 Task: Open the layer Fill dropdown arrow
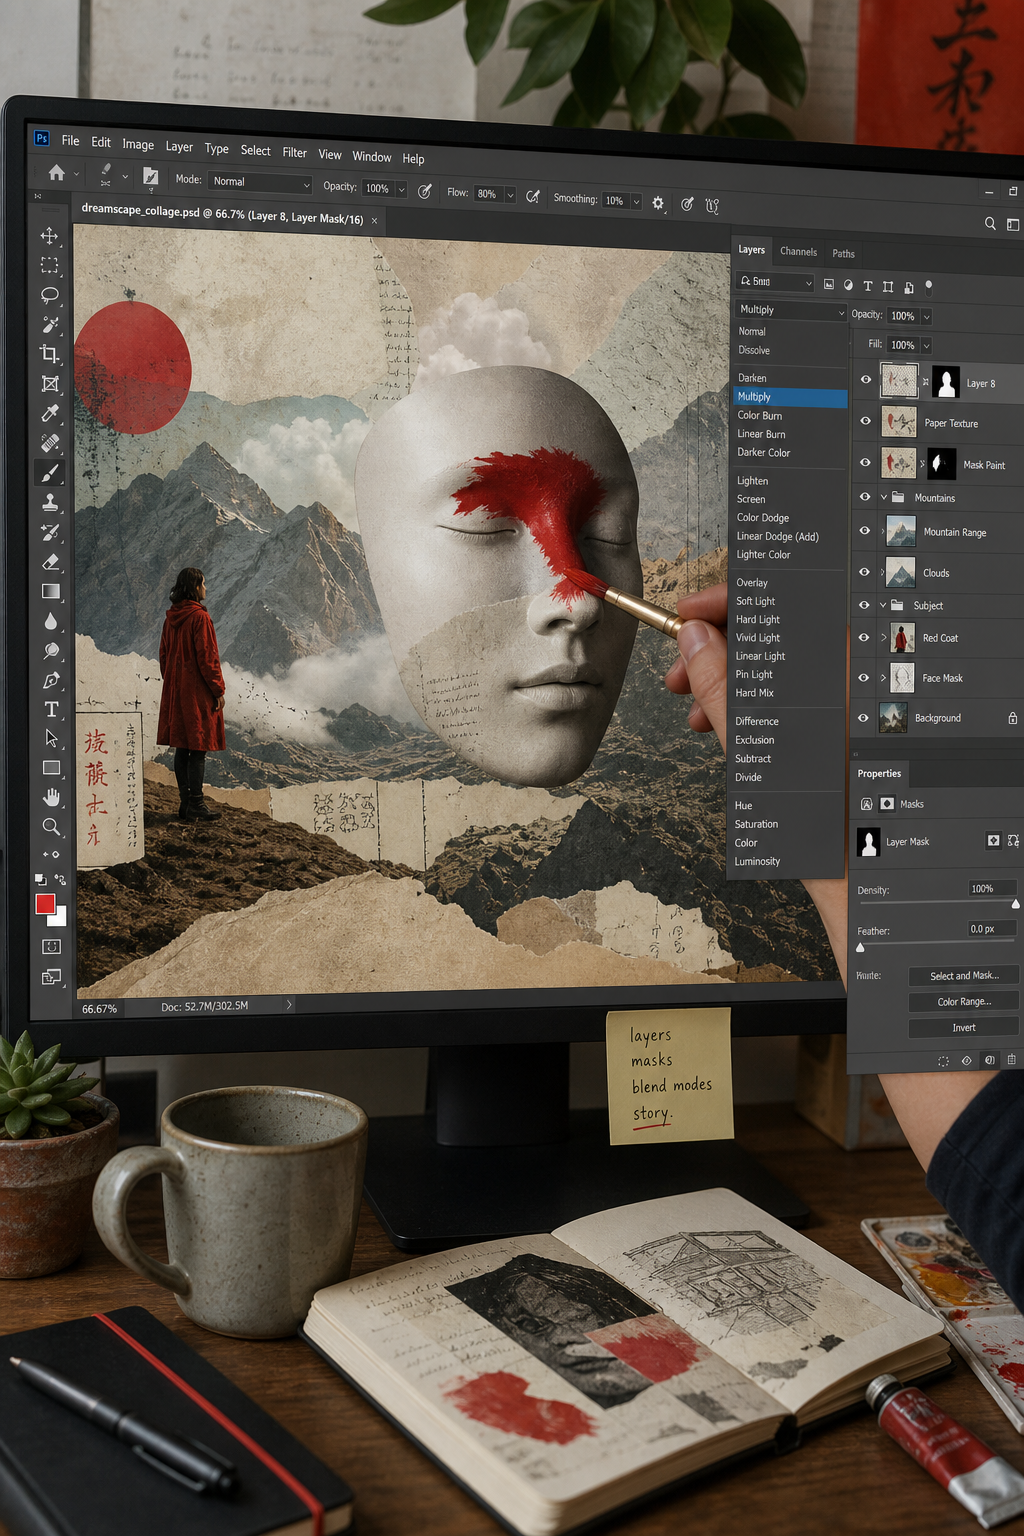point(927,345)
